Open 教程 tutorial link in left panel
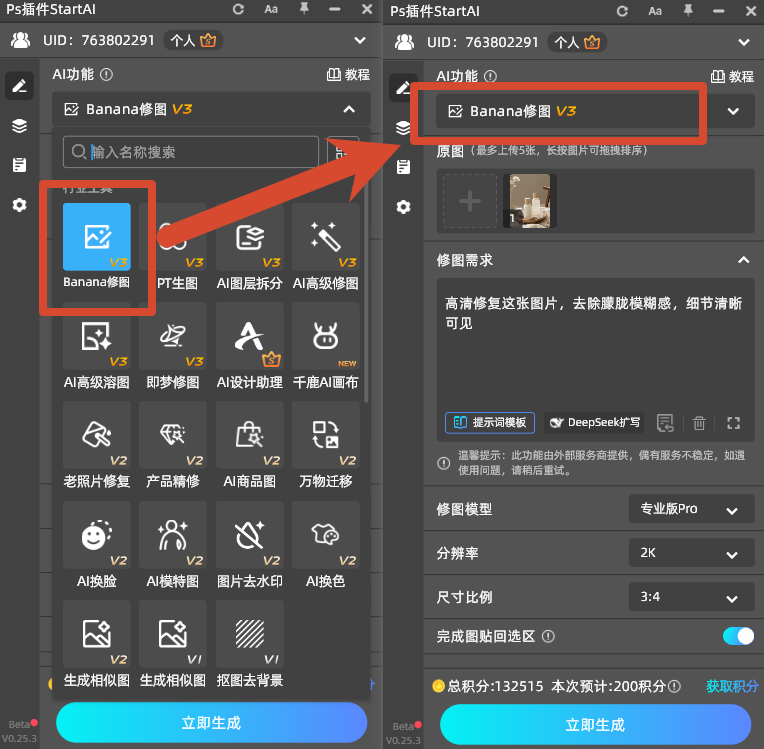The width and height of the screenshot is (764, 749). [x=348, y=75]
